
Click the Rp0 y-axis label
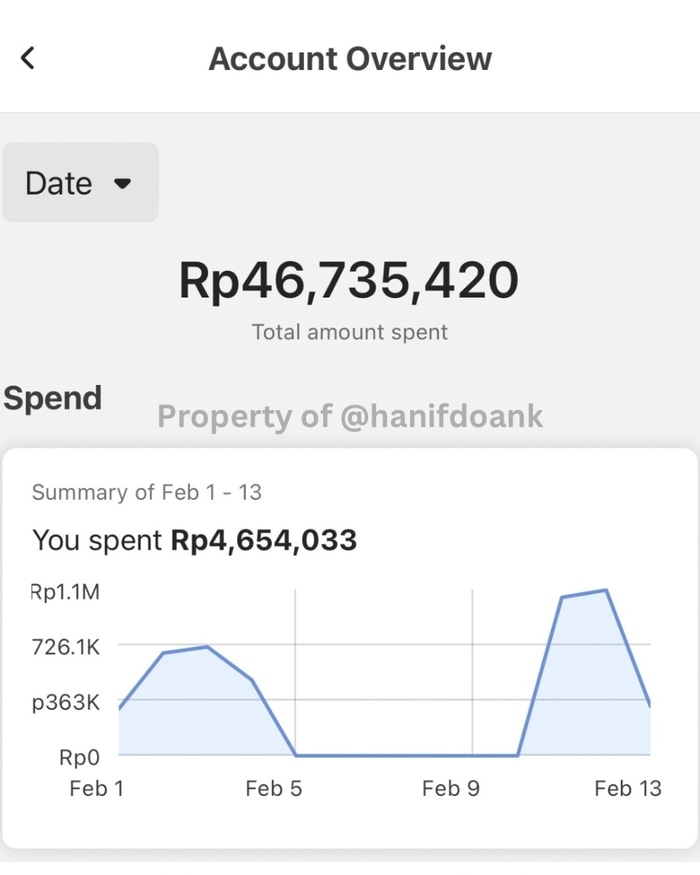click(x=79, y=757)
